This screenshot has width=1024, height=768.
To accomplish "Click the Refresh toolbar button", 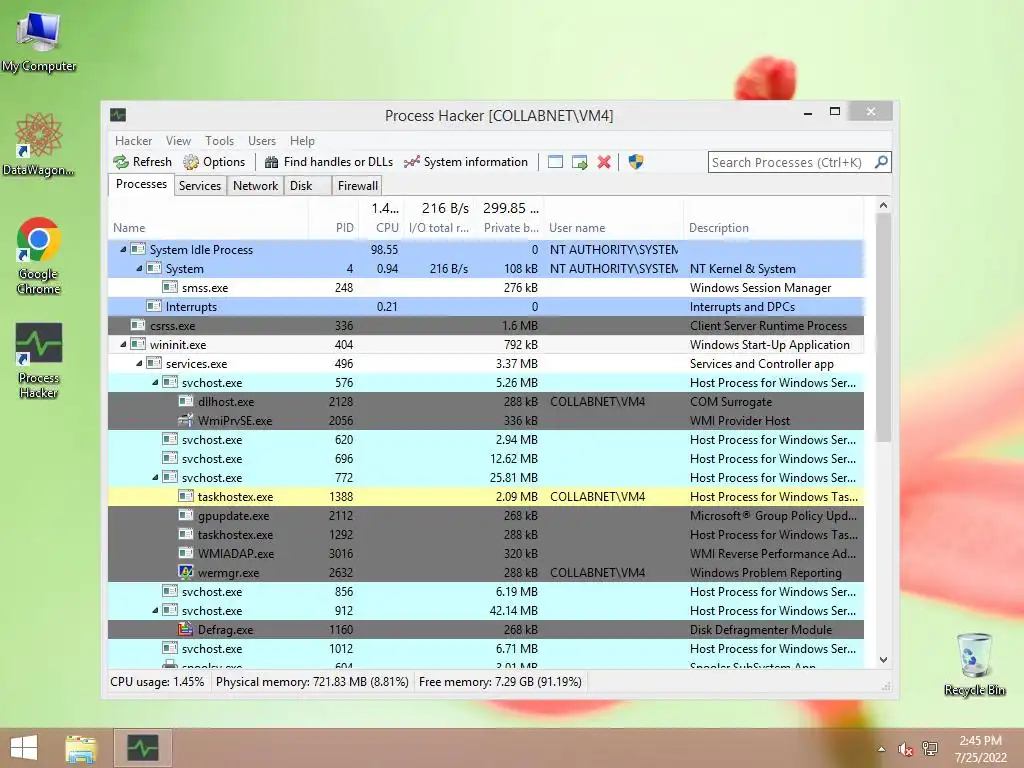I will [x=142, y=162].
